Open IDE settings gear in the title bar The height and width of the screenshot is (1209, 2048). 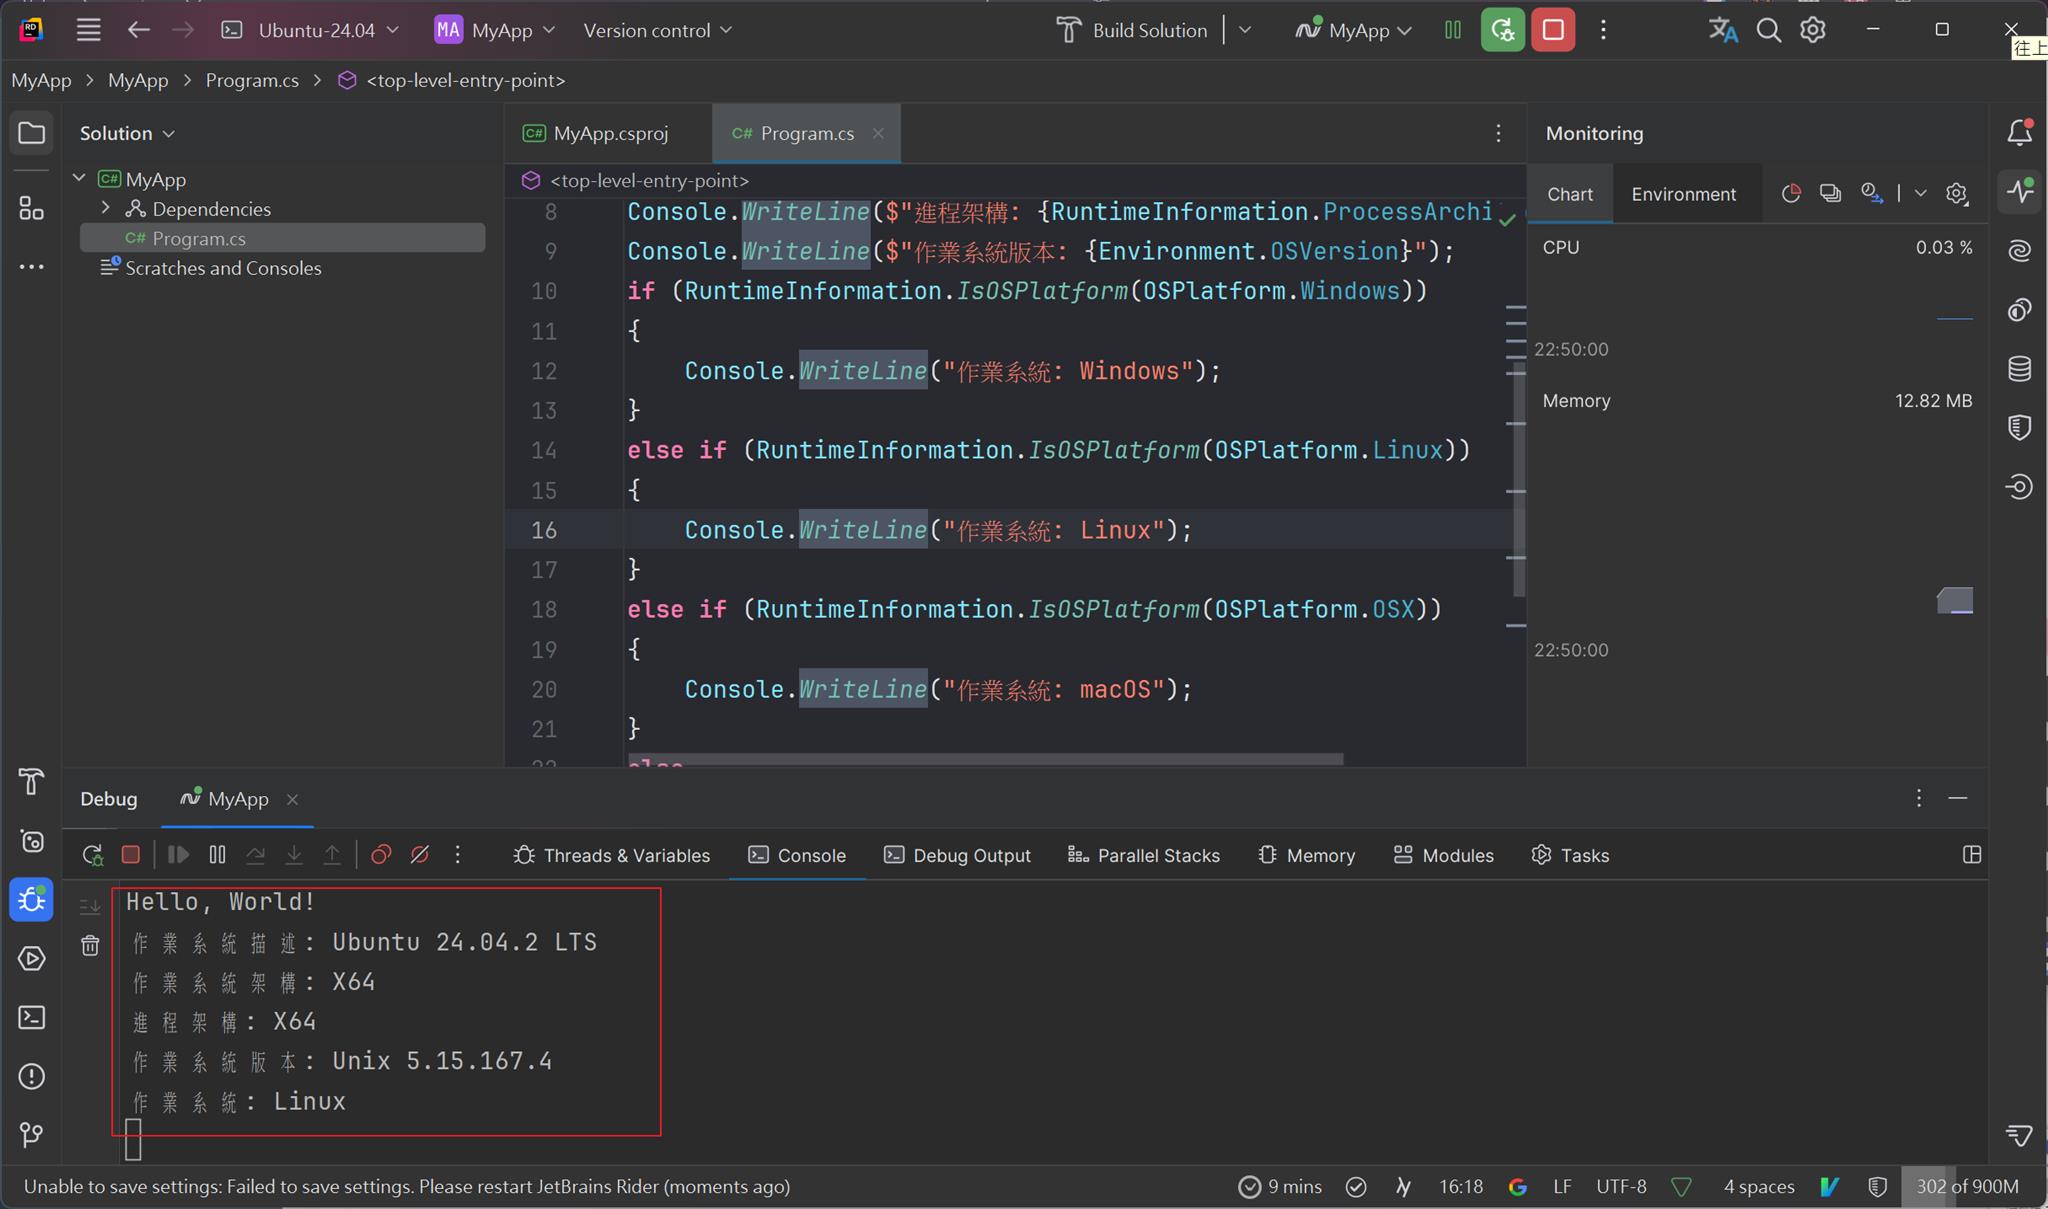click(1813, 30)
